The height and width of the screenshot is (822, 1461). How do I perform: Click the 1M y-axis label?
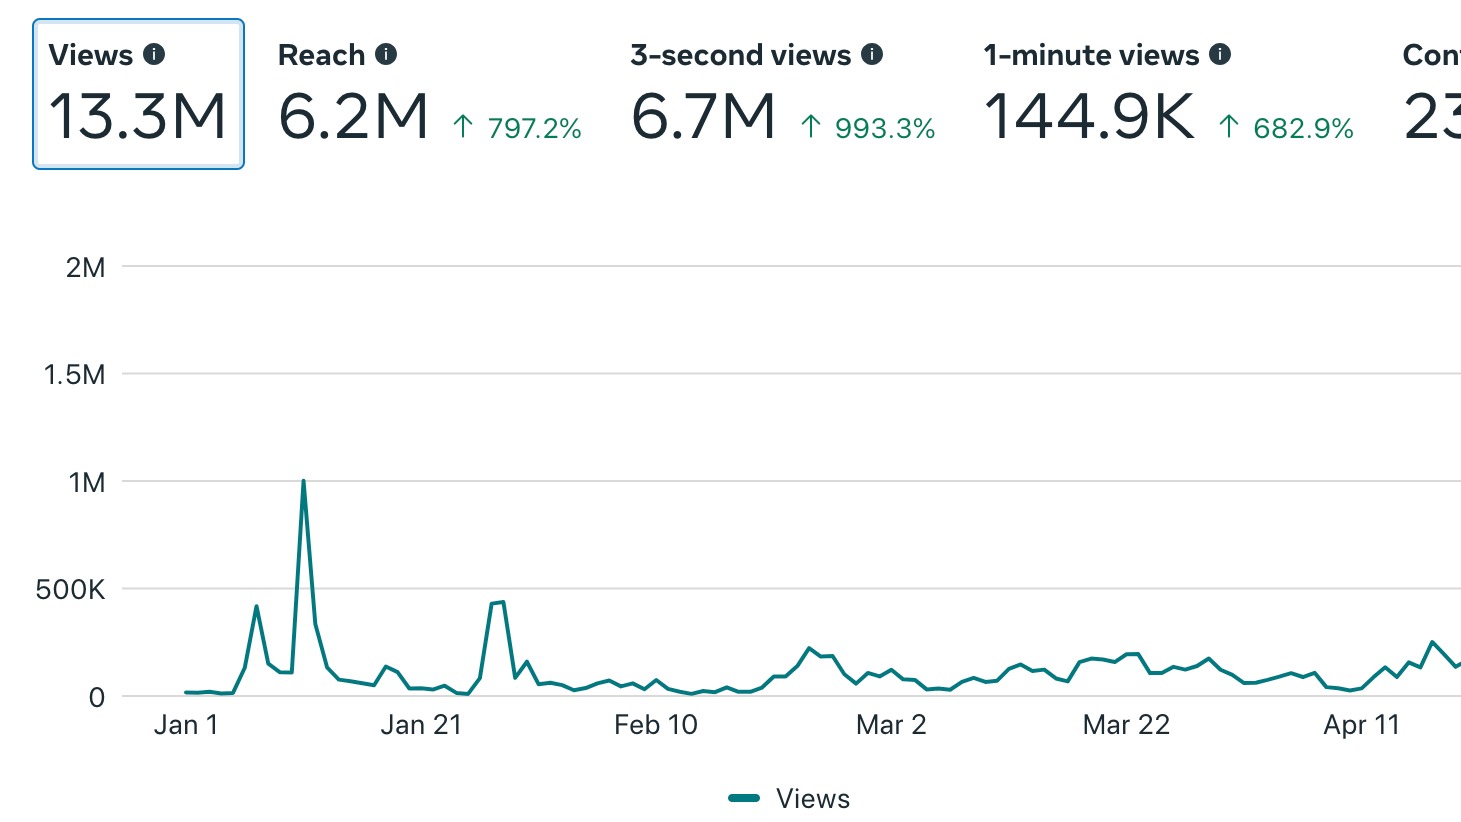coord(87,482)
